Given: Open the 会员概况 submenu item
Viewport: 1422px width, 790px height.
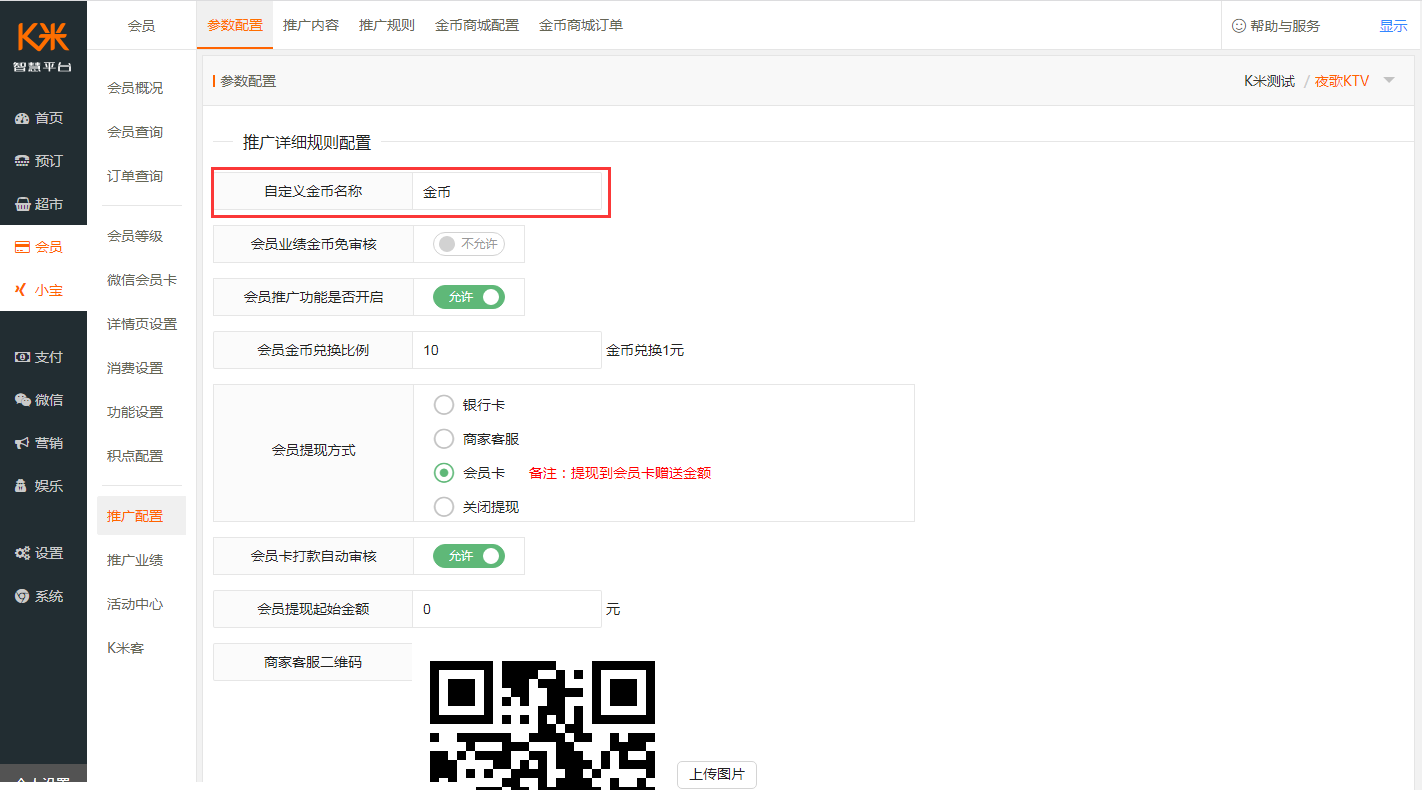Looking at the screenshot, I should 135,88.
